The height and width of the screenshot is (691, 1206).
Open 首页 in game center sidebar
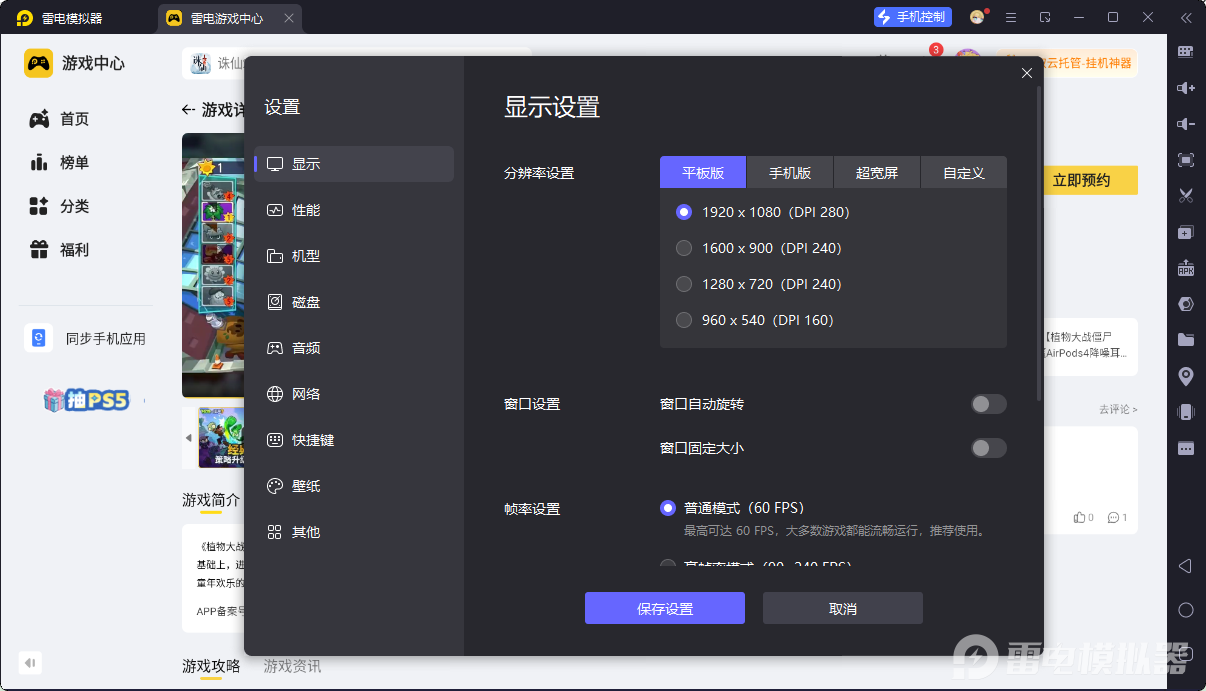coord(60,119)
